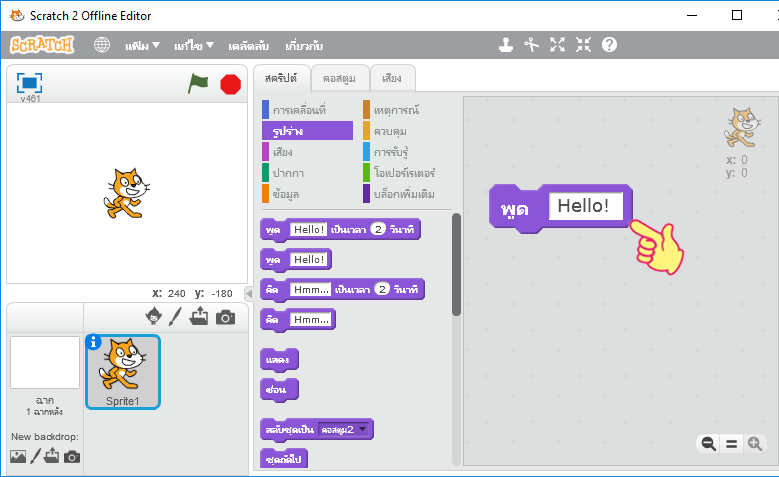Open the แฟ้ม (File) menu

pyautogui.click(x=142, y=46)
